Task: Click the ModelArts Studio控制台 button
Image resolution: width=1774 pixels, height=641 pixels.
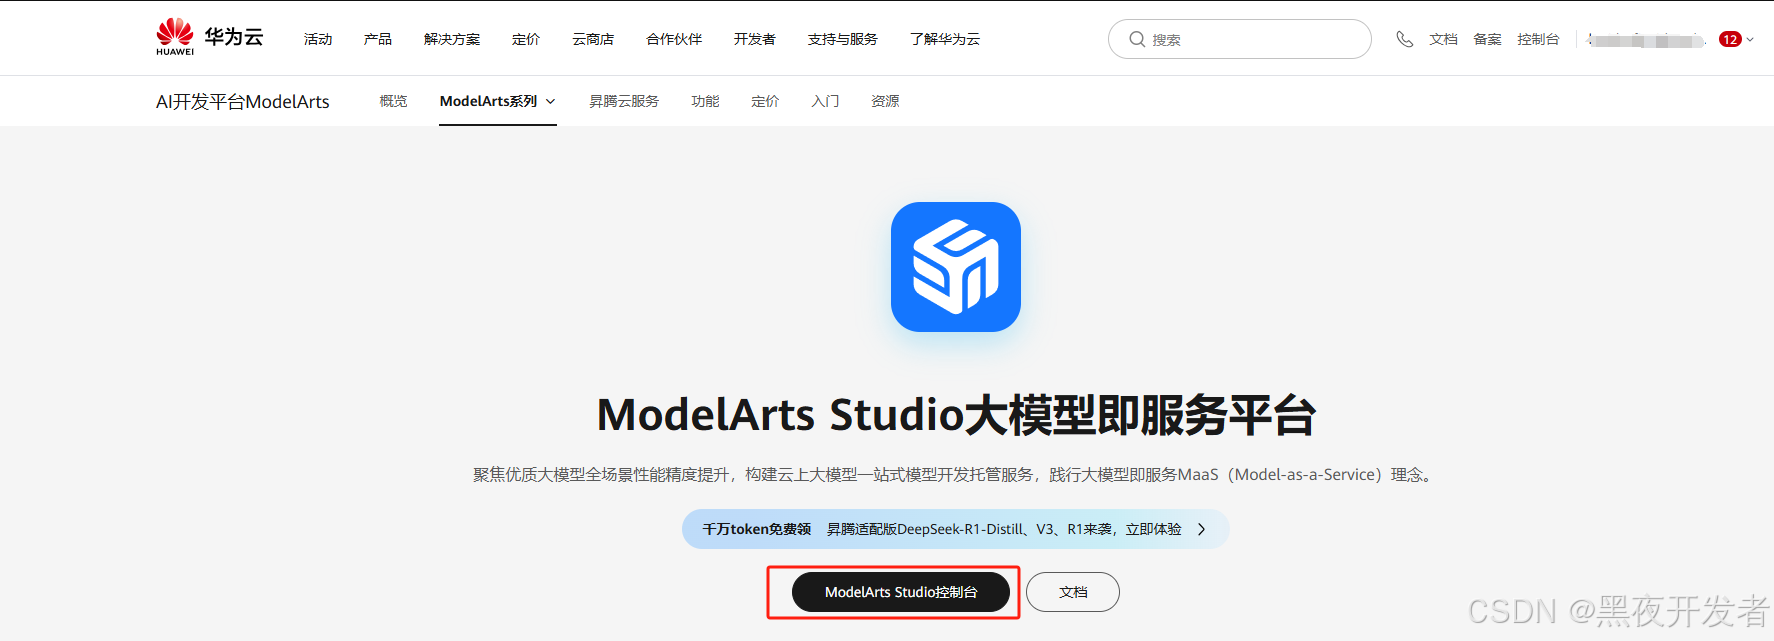Action: coord(901,592)
